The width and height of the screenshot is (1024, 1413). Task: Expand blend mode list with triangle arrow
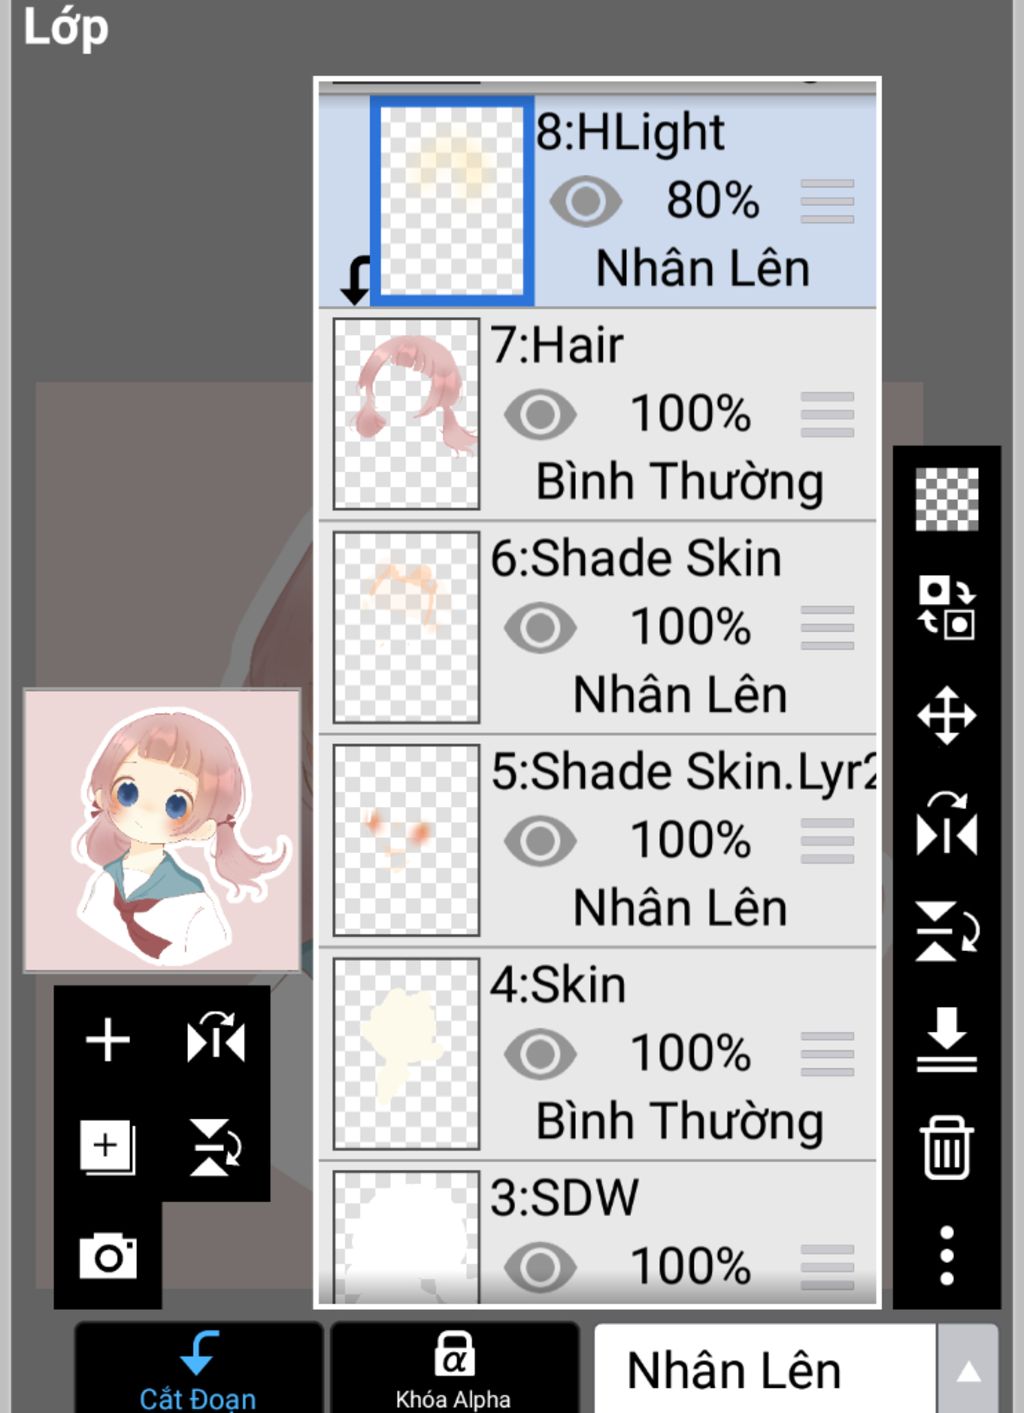tap(968, 1371)
